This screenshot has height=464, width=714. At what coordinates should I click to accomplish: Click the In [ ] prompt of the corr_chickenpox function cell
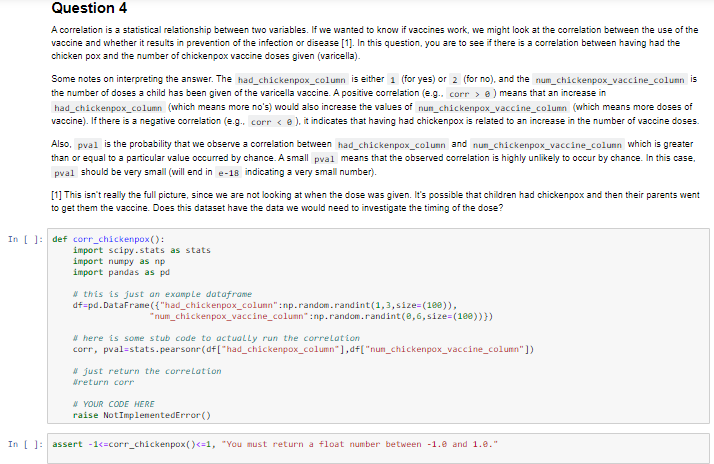click(x=26, y=239)
